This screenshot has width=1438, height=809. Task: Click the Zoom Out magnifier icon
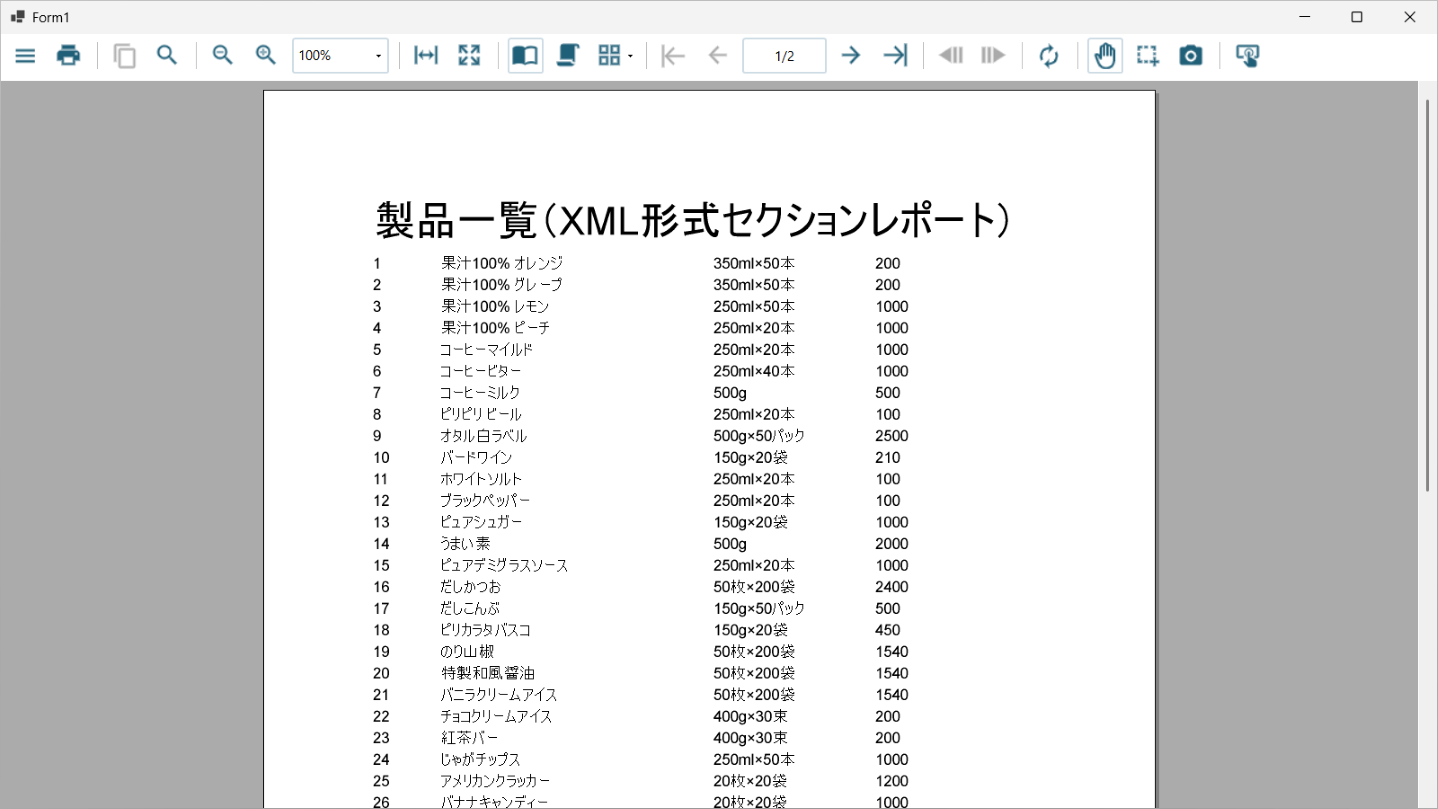pyautogui.click(x=222, y=56)
